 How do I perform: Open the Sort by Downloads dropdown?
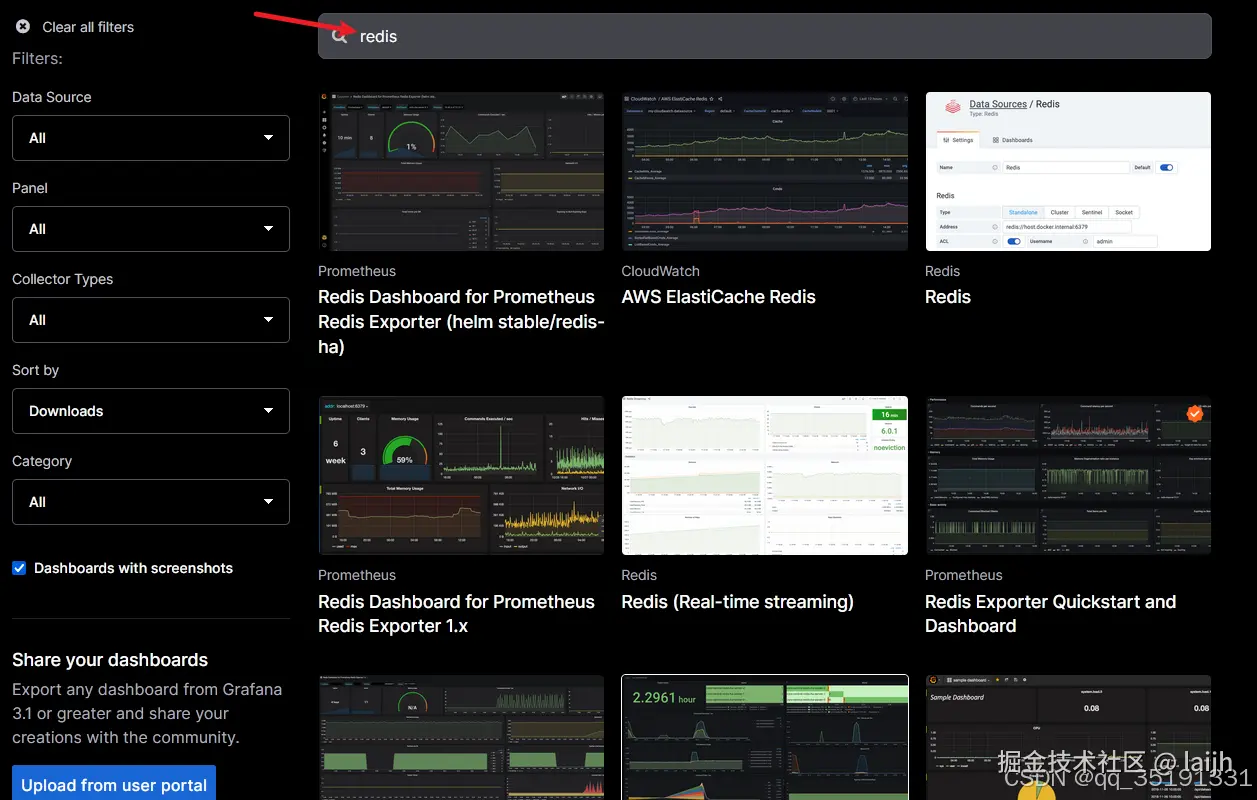coord(151,411)
